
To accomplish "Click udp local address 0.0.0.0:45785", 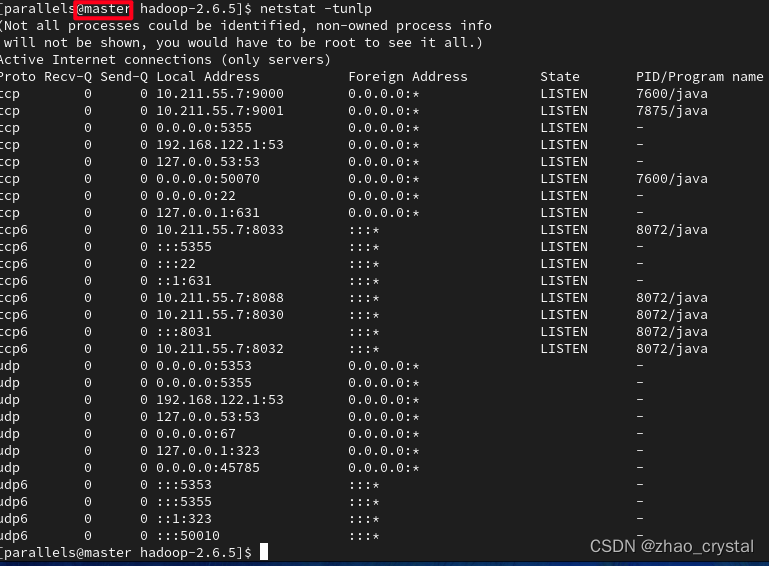I will (x=207, y=468).
